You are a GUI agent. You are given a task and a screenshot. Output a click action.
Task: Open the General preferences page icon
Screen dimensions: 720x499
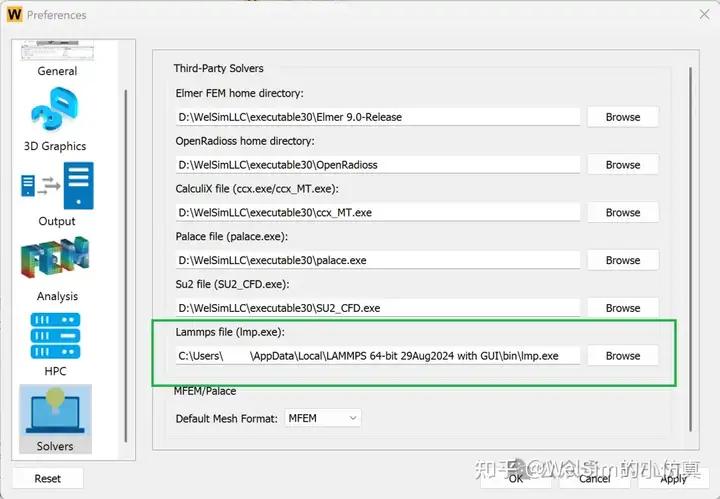point(57,50)
